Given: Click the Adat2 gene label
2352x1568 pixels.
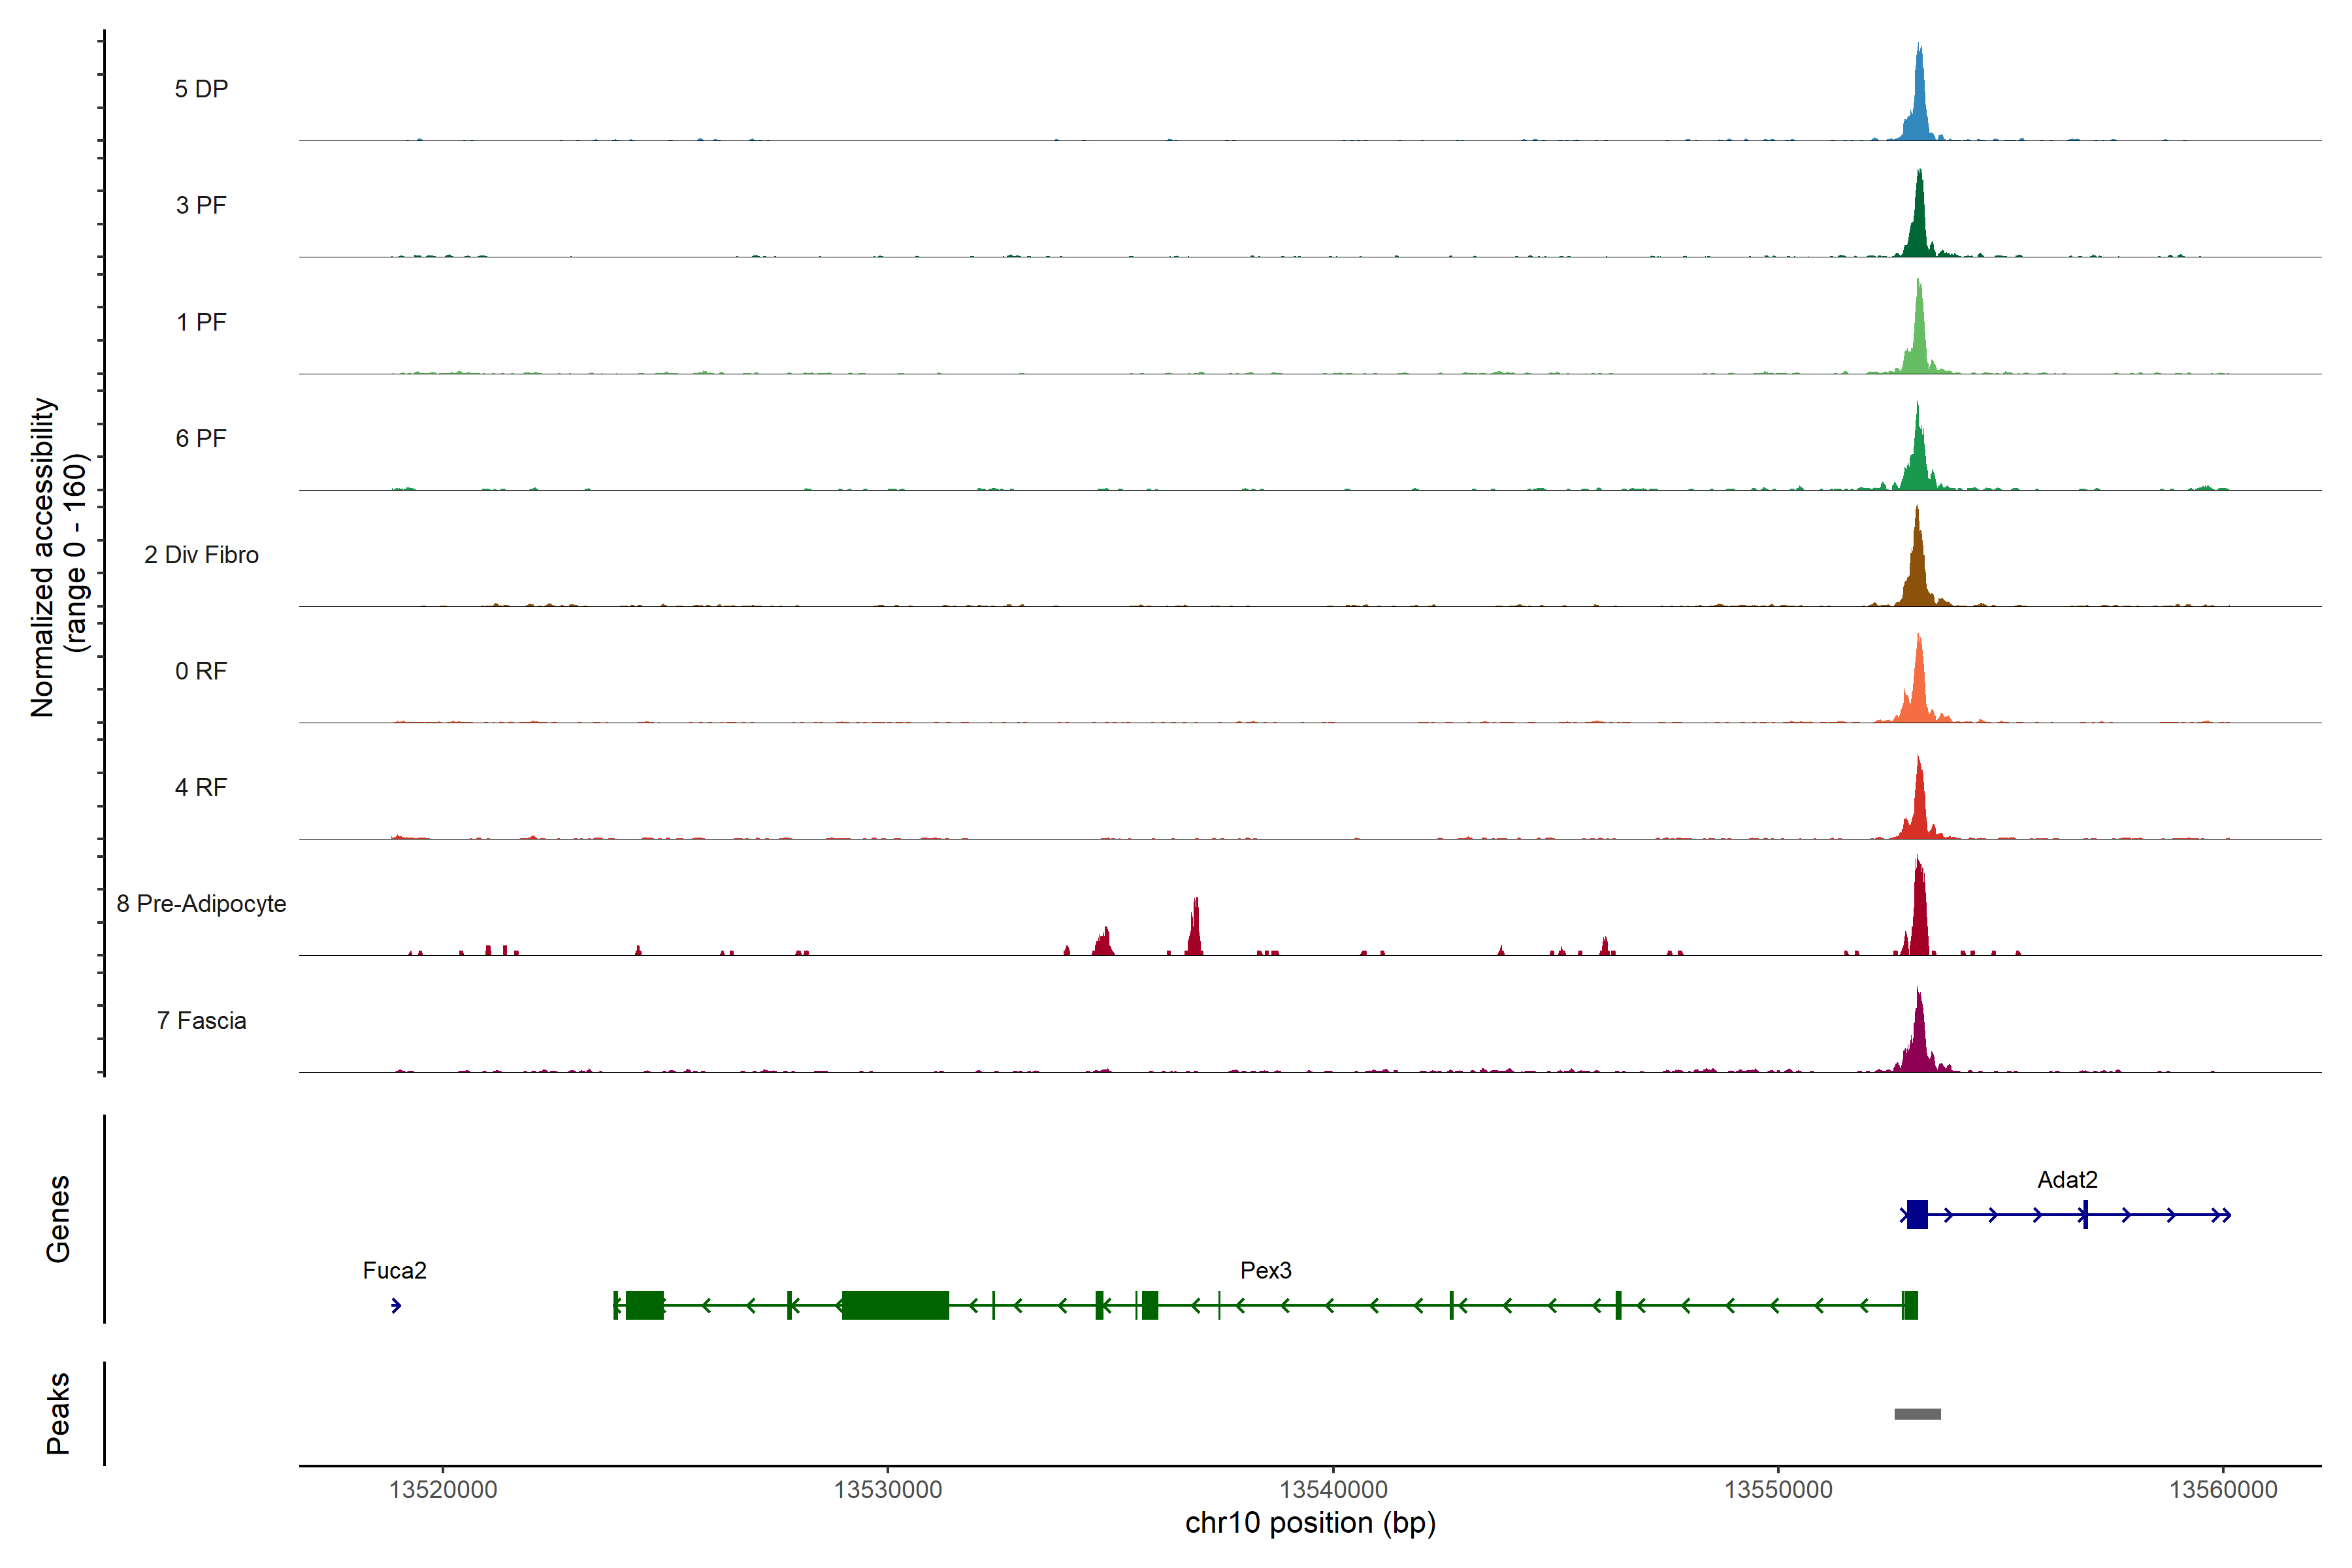Looking at the screenshot, I should tap(2066, 1179).
